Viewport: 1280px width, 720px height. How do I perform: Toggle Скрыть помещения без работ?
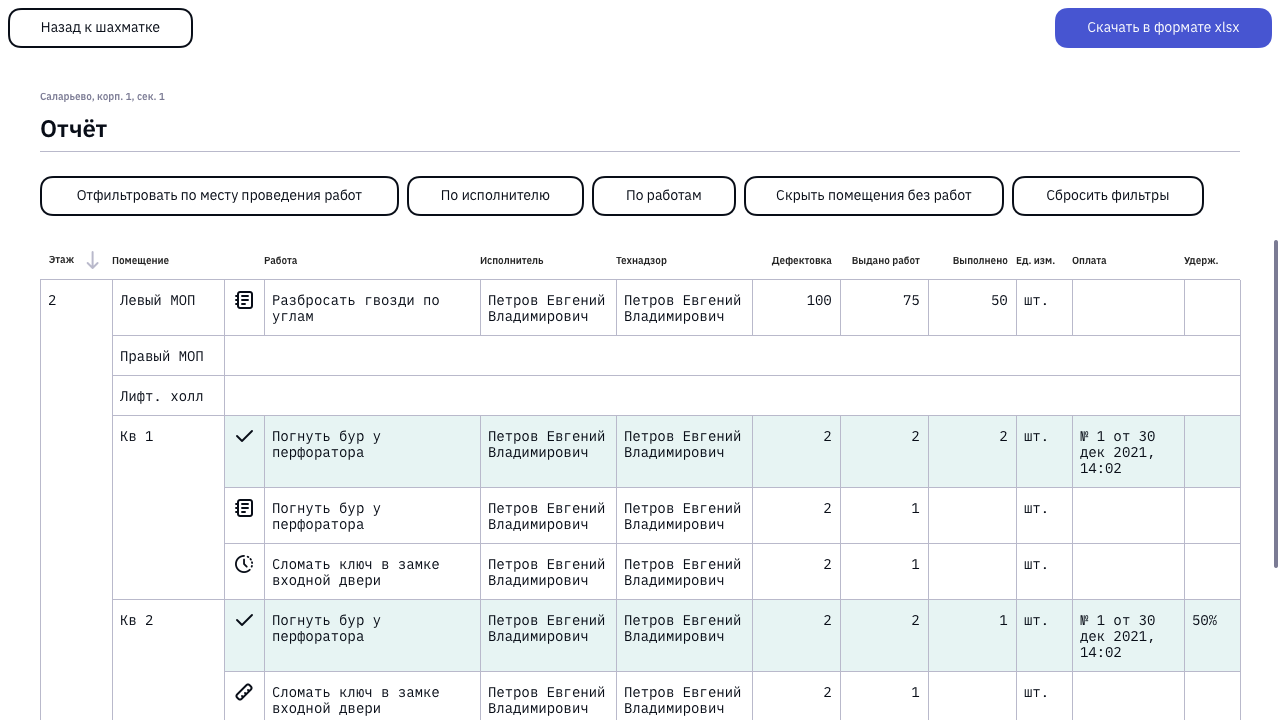874,196
